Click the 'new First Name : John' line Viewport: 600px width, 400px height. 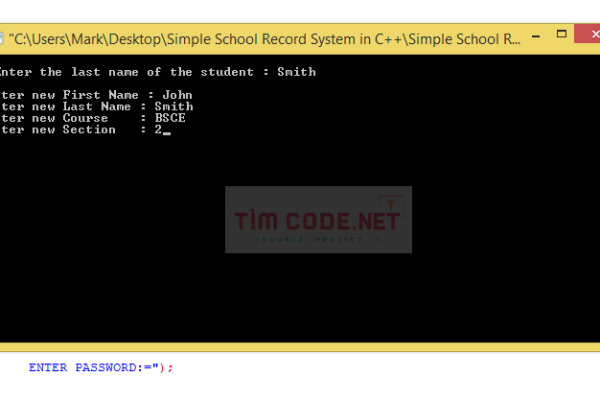click(96, 95)
